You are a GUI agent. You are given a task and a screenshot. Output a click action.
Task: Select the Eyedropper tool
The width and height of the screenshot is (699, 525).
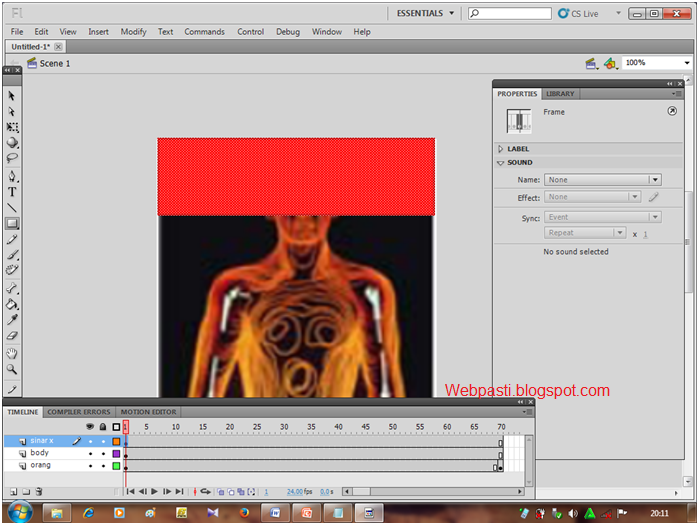coord(12,320)
